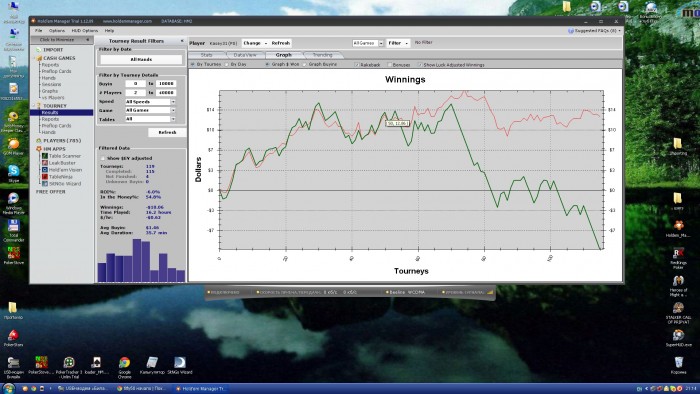This screenshot has width=700, height=394.
Task: Select Graph Buyins radio button
Action: point(305,65)
